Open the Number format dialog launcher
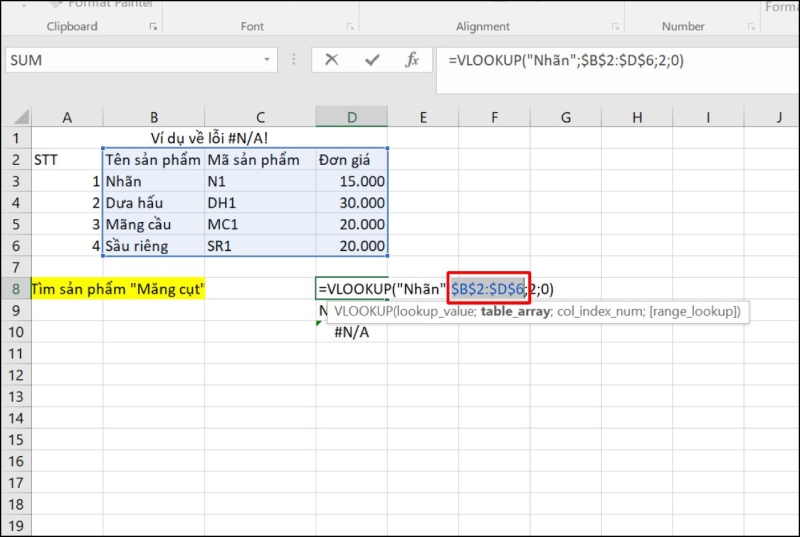This screenshot has width=800, height=537. 752,27
